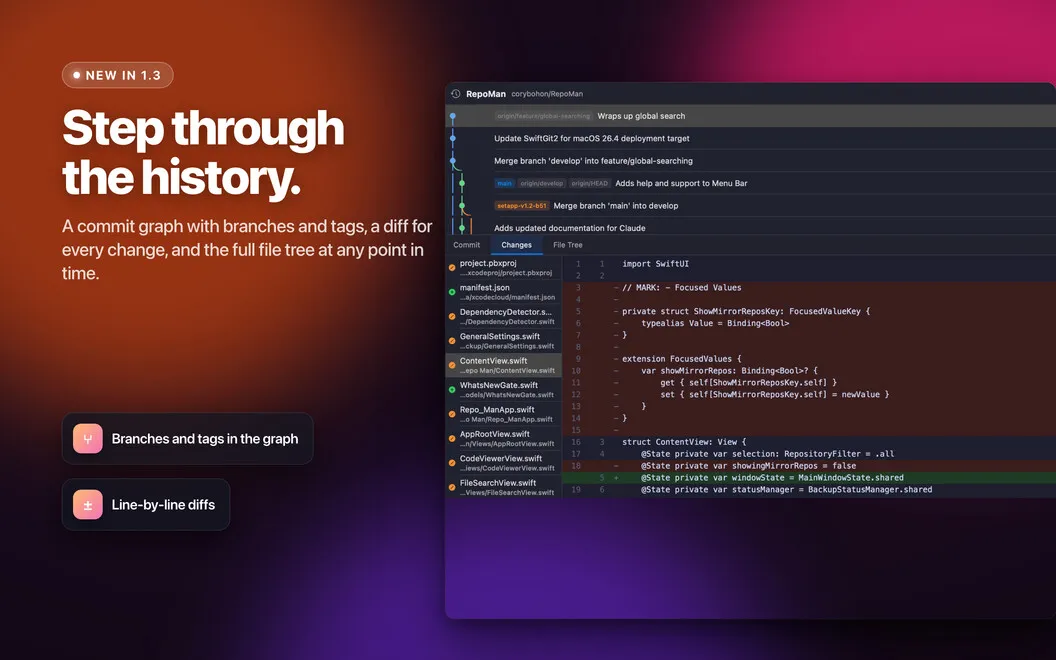Click the 'Line-by-line diffs' feature card

click(x=146, y=505)
